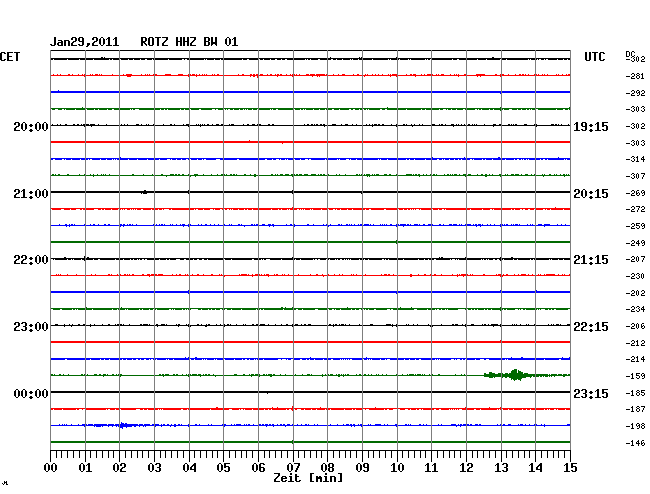Click the minute-axis tick label 13
The height and width of the screenshot is (494, 650).
(x=501, y=468)
